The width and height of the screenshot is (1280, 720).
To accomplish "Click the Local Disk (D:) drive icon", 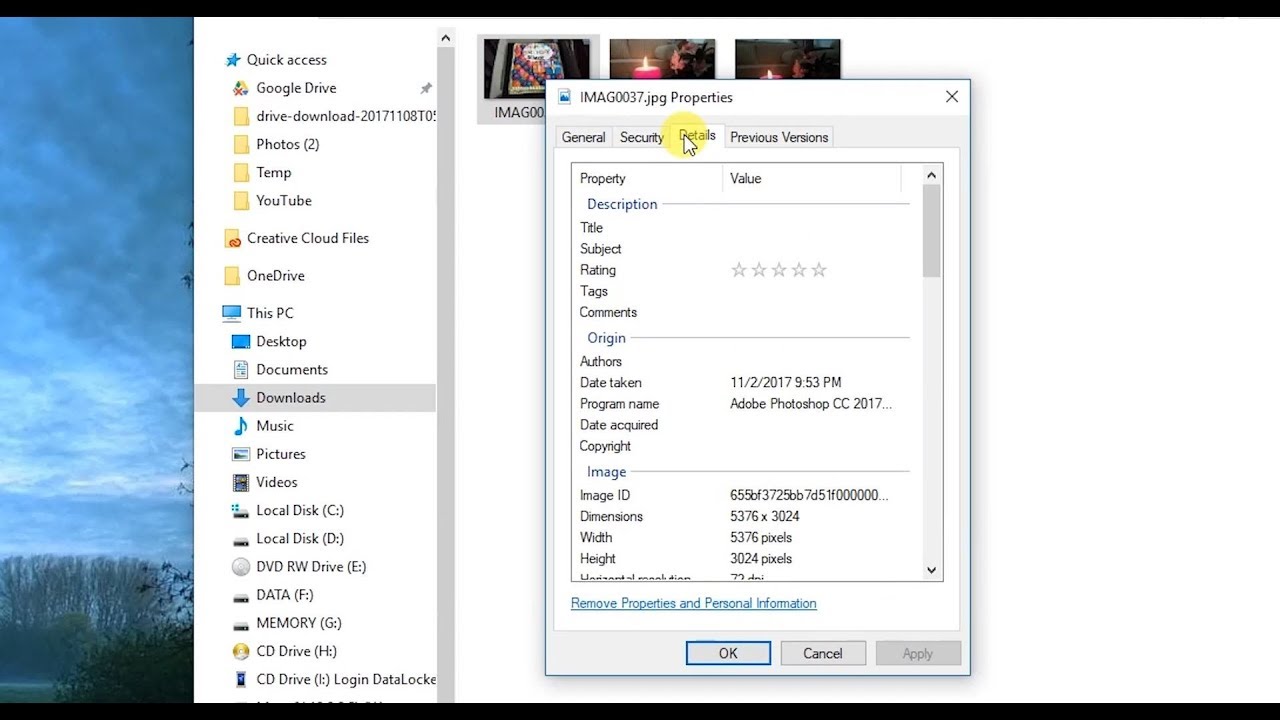I will tap(241, 539).
